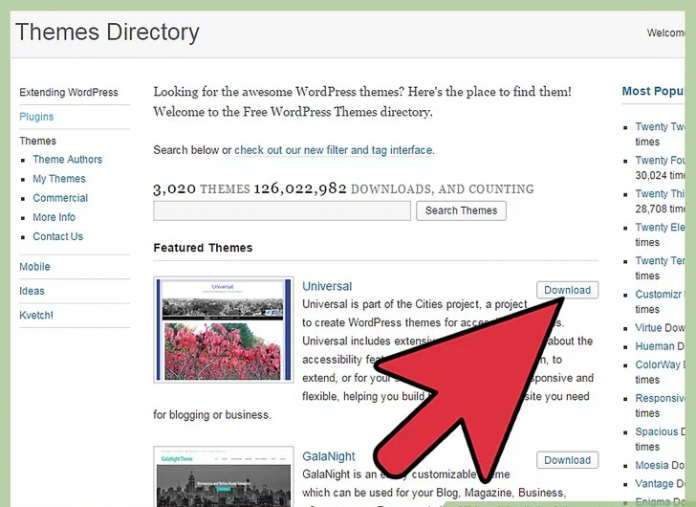This screenshot has width=696, height=507.
Task: Open the Plugins link in sidebar
Action: click(x=36, y=117)
